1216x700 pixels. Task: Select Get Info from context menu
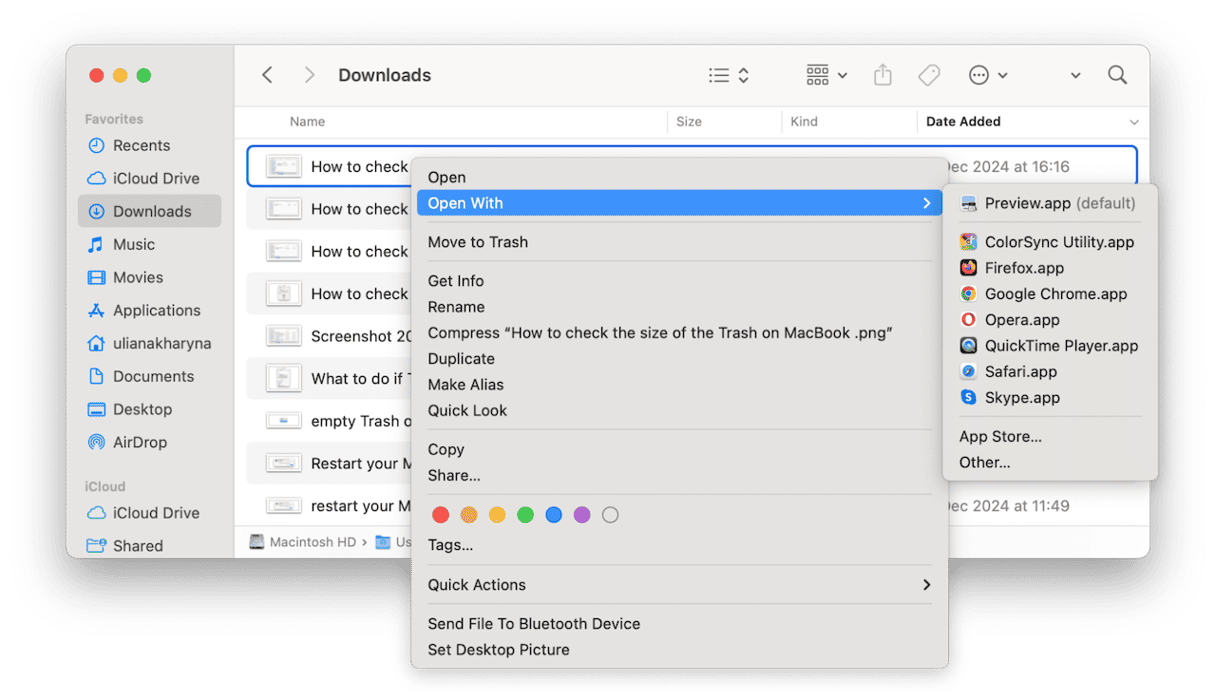(x=455, y=281)
